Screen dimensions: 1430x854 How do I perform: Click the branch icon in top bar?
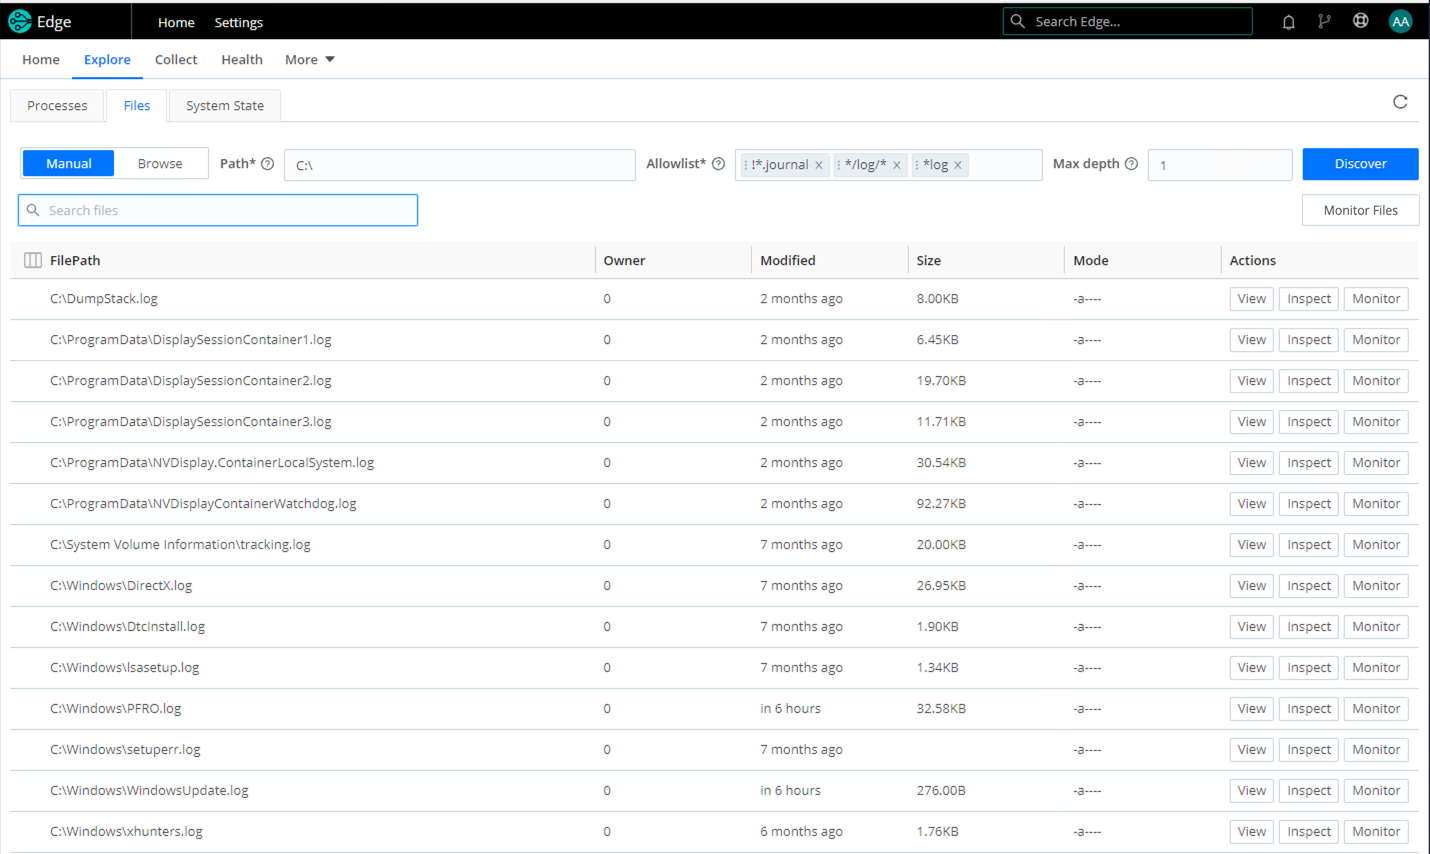tap(1324, 21)
